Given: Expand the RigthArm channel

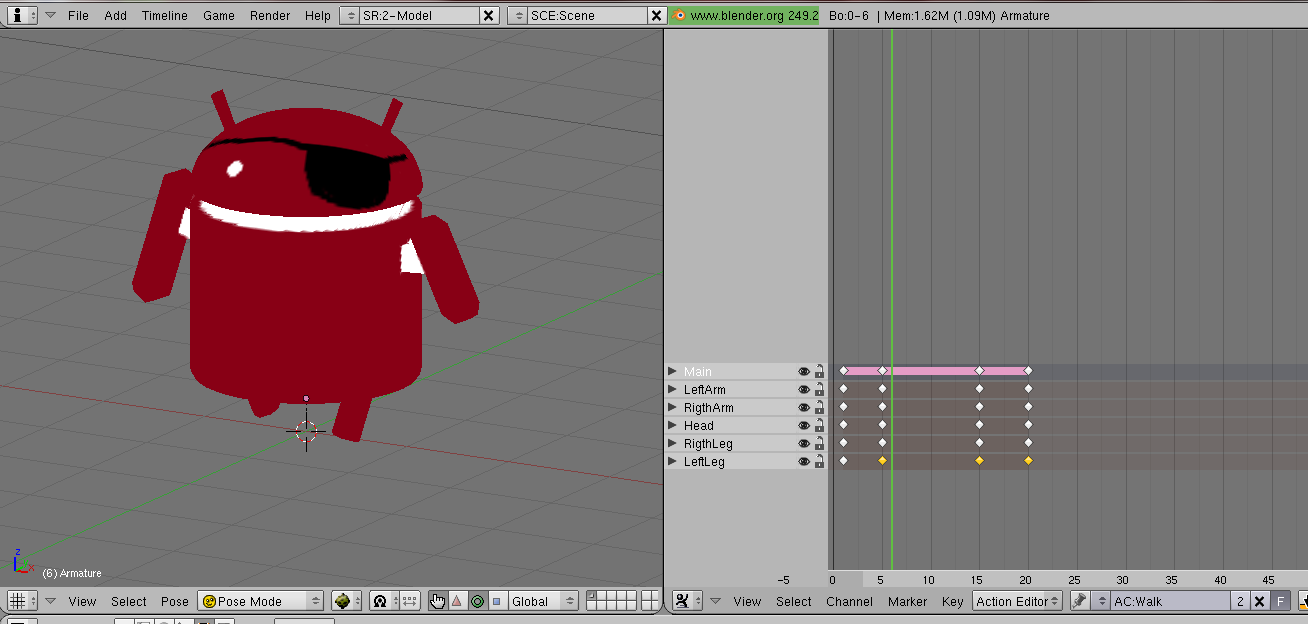Looking at the screenshot, I should point(672,407).
